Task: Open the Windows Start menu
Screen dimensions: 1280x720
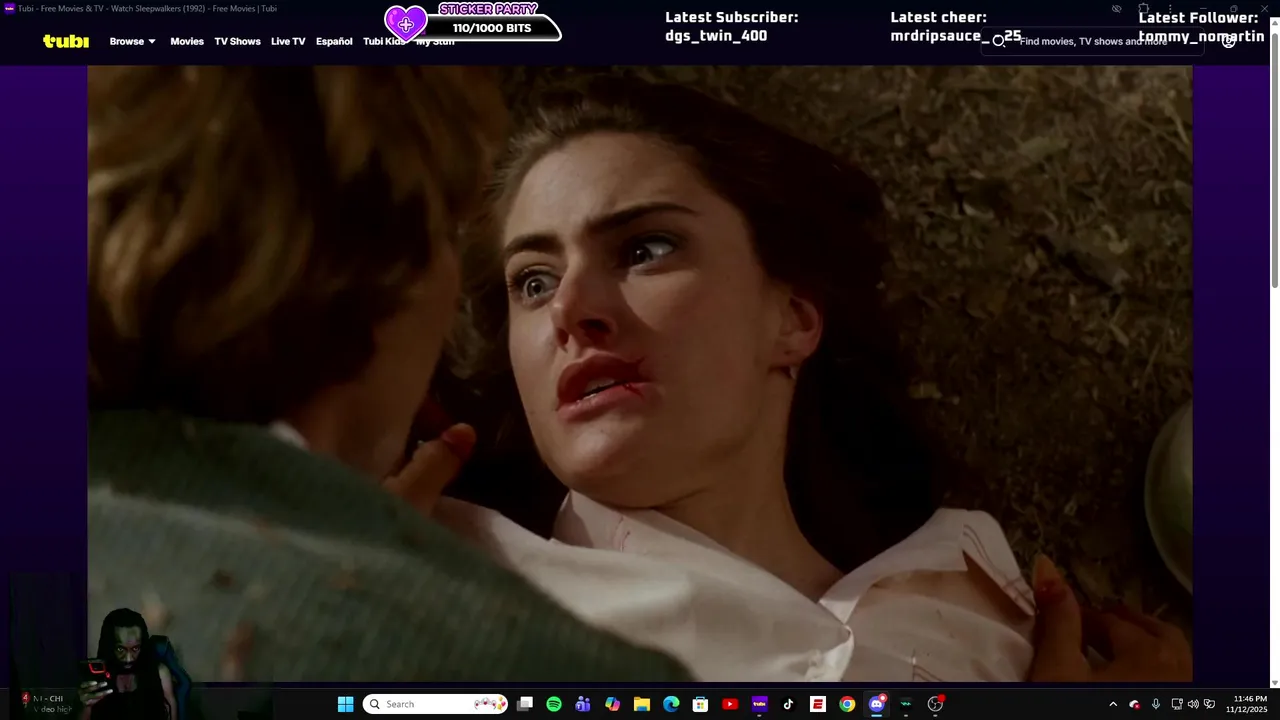Action: pyautogui.click(x=345, y=704)
